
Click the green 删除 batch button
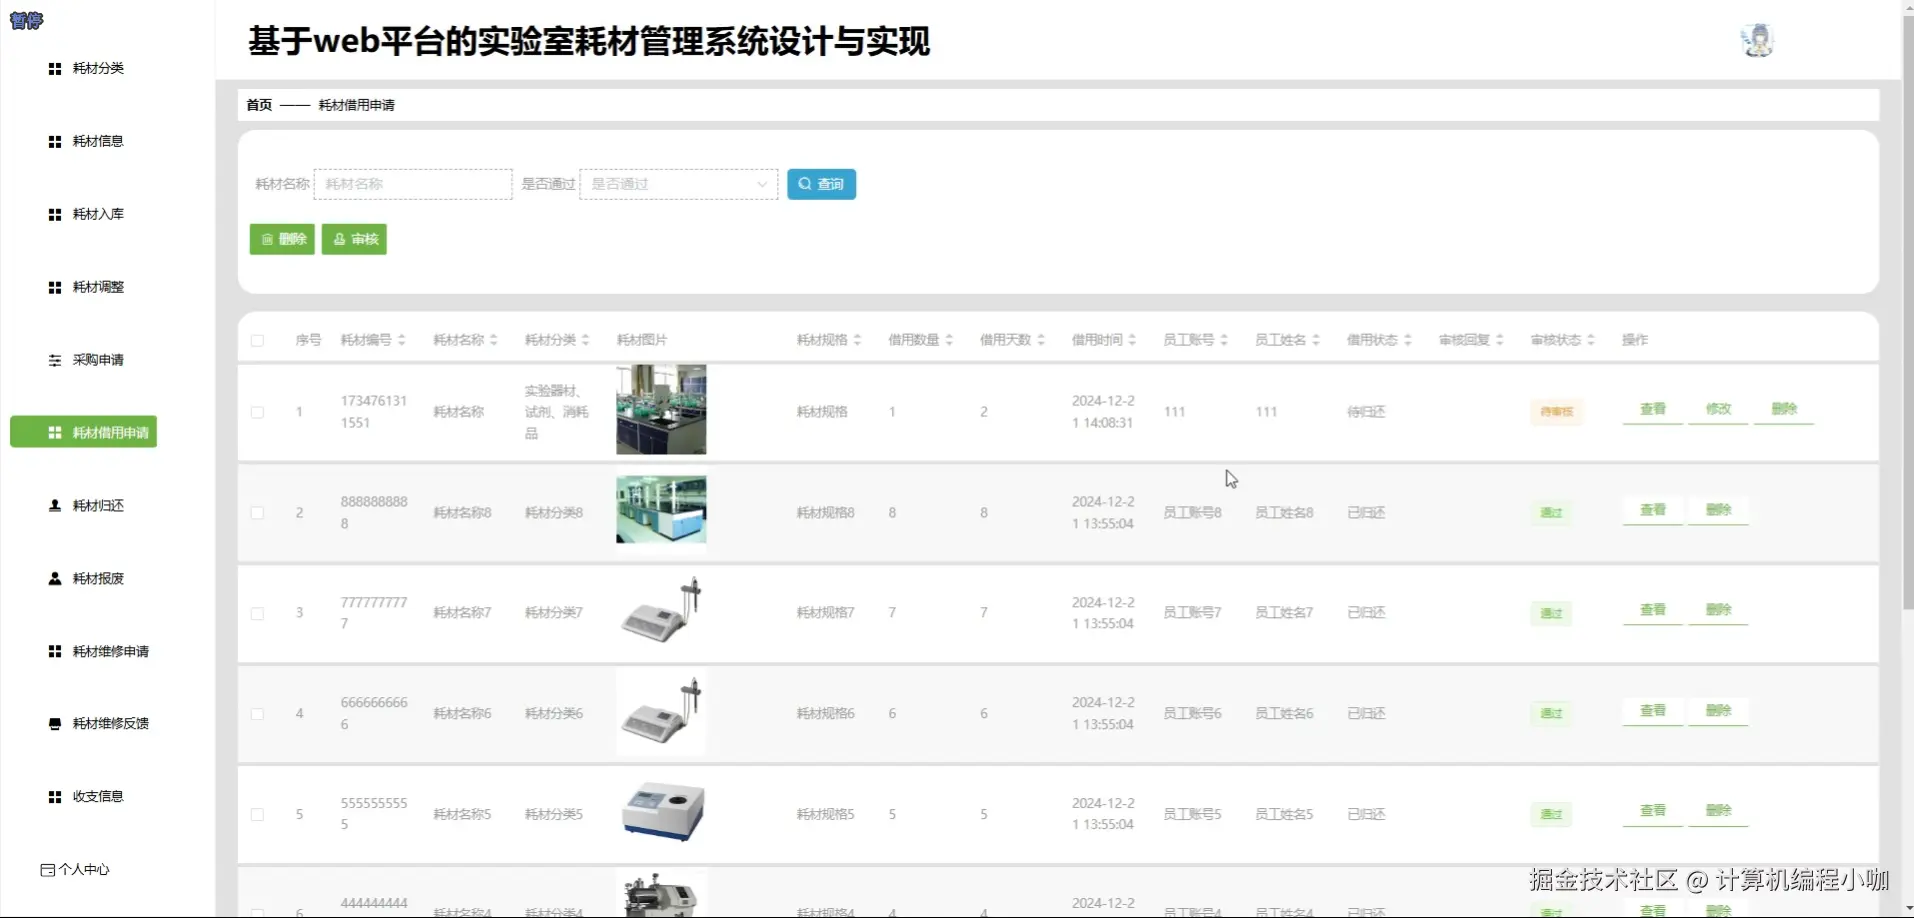coord(282,239)
